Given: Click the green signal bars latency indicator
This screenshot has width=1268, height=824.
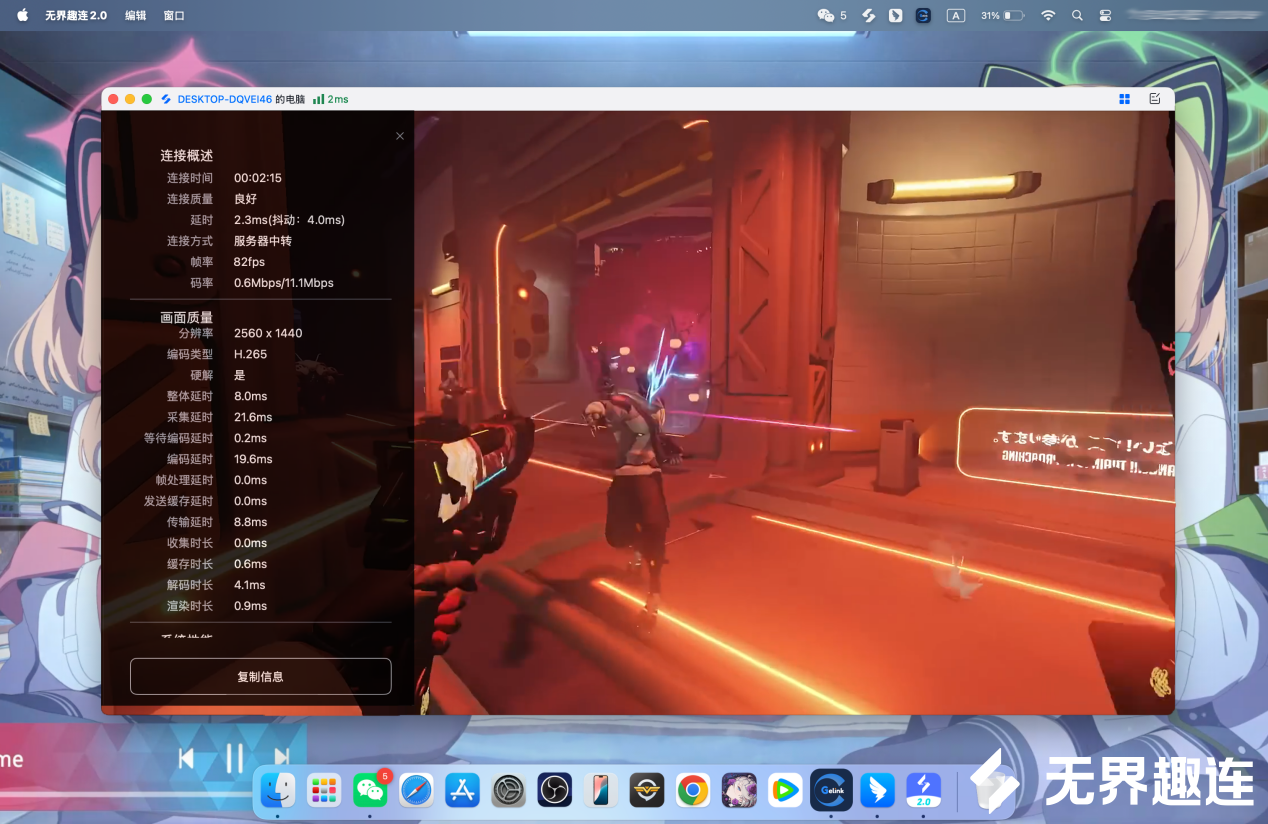Looking at the screenshot, I should coord(318,99).
